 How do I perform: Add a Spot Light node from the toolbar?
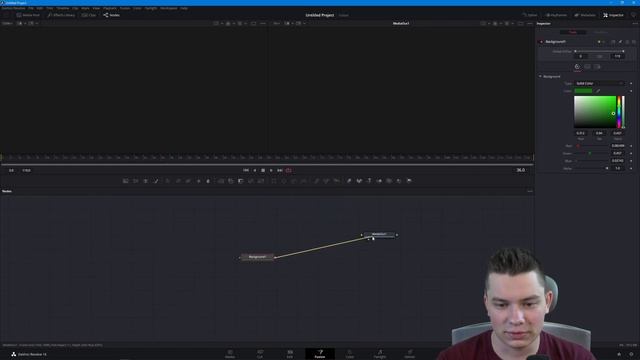point(399,181)
